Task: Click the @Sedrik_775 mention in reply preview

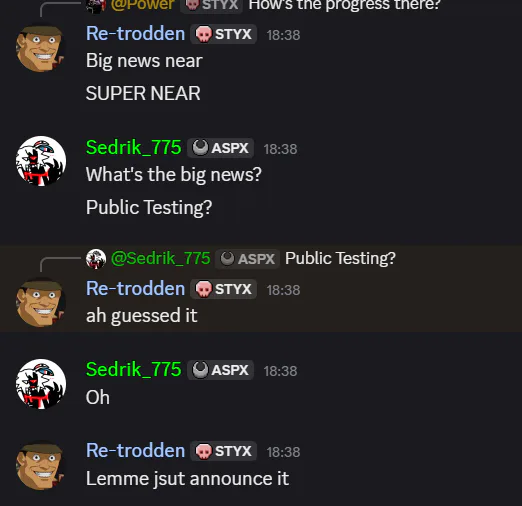Action: click(161, 258)
